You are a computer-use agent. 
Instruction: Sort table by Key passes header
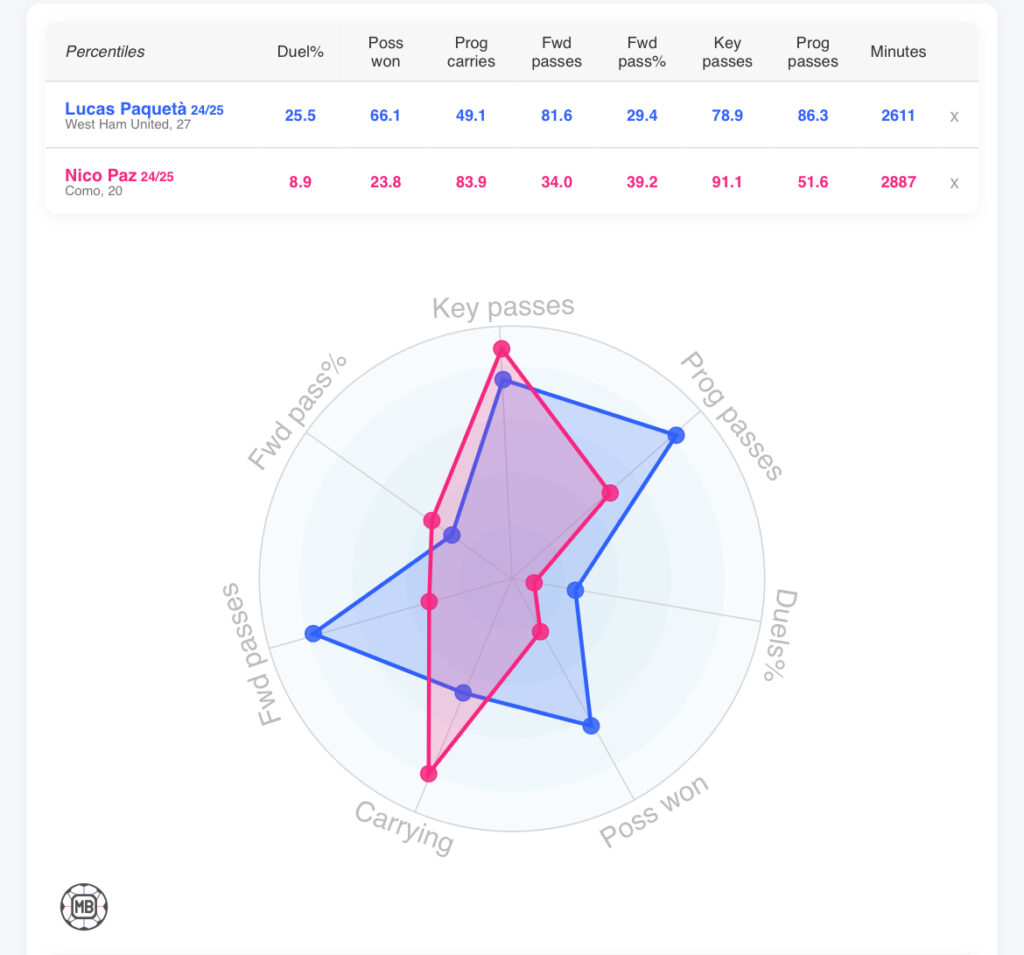[727, 52]
